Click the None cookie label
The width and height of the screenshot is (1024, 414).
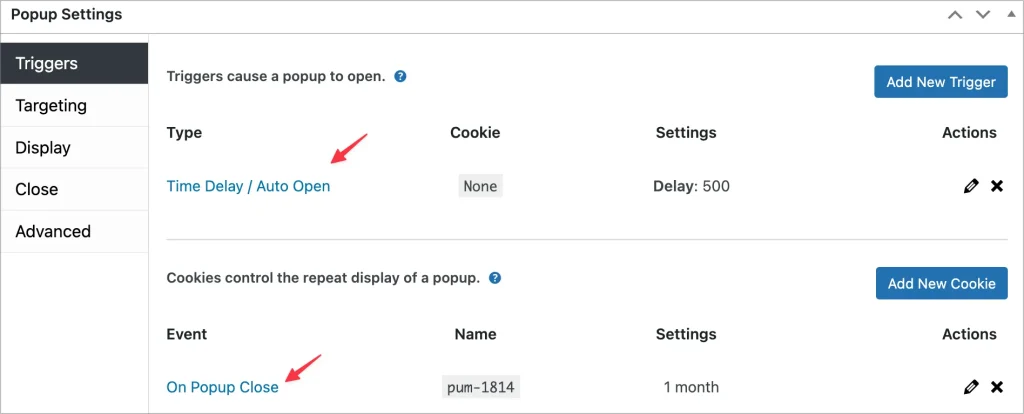[480, 186]
